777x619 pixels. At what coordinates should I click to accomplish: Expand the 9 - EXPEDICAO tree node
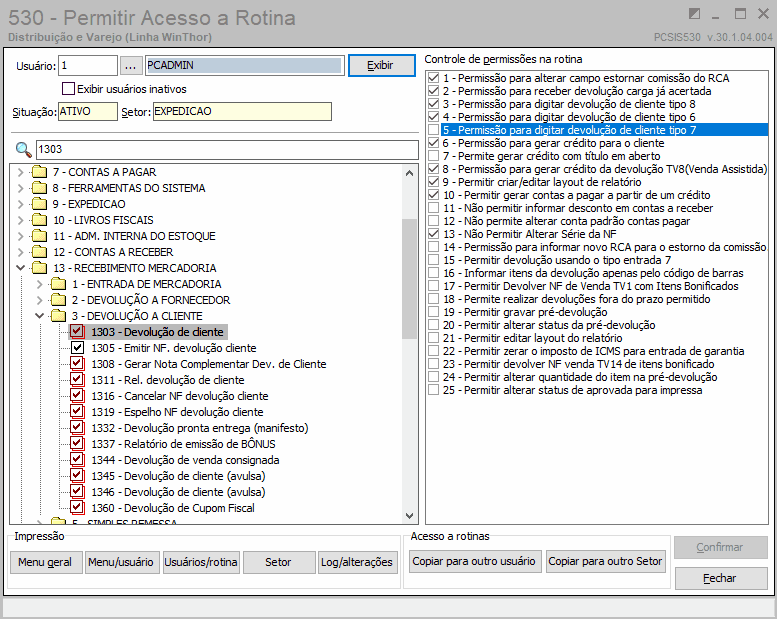(20, 204)
